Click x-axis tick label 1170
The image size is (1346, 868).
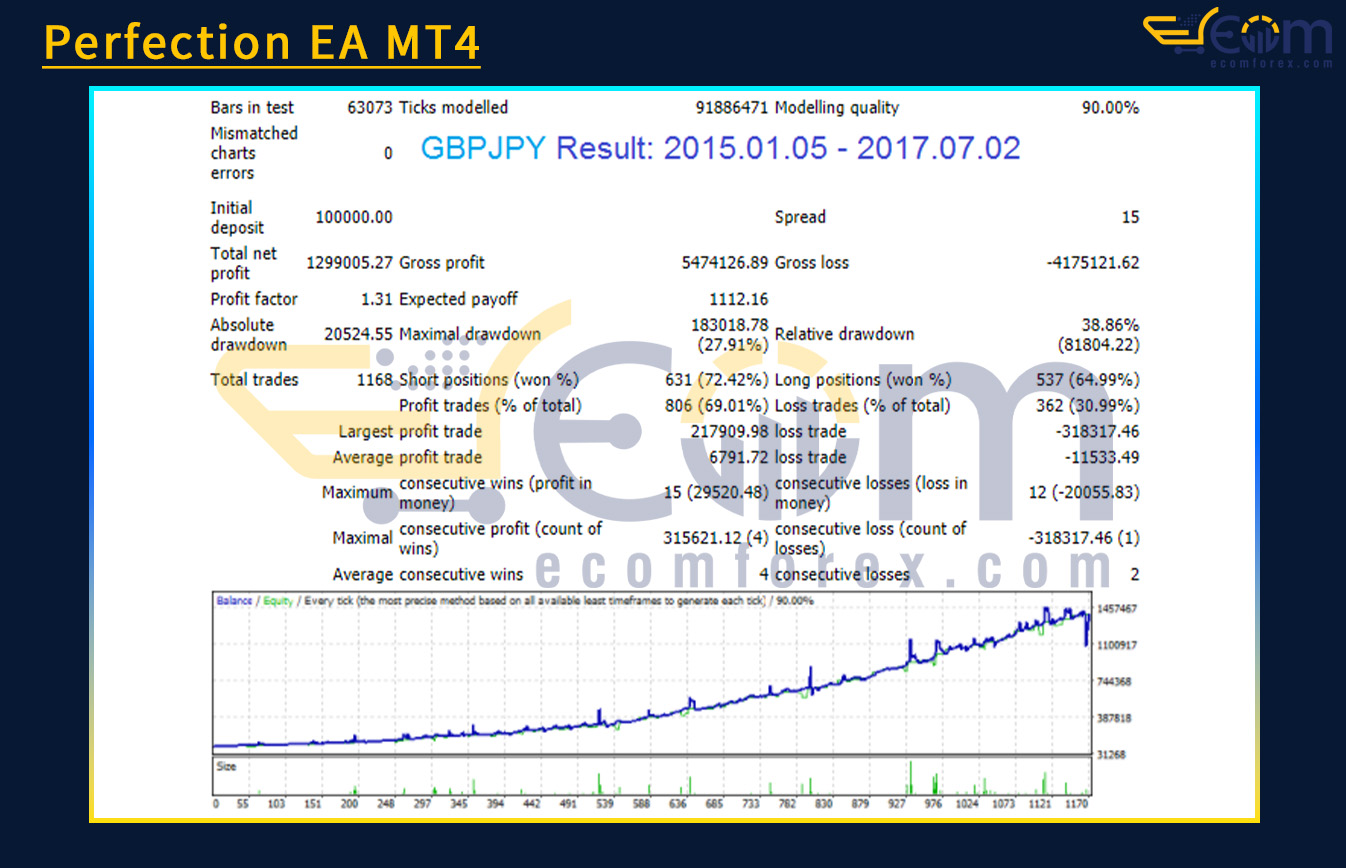[1078, 803]
